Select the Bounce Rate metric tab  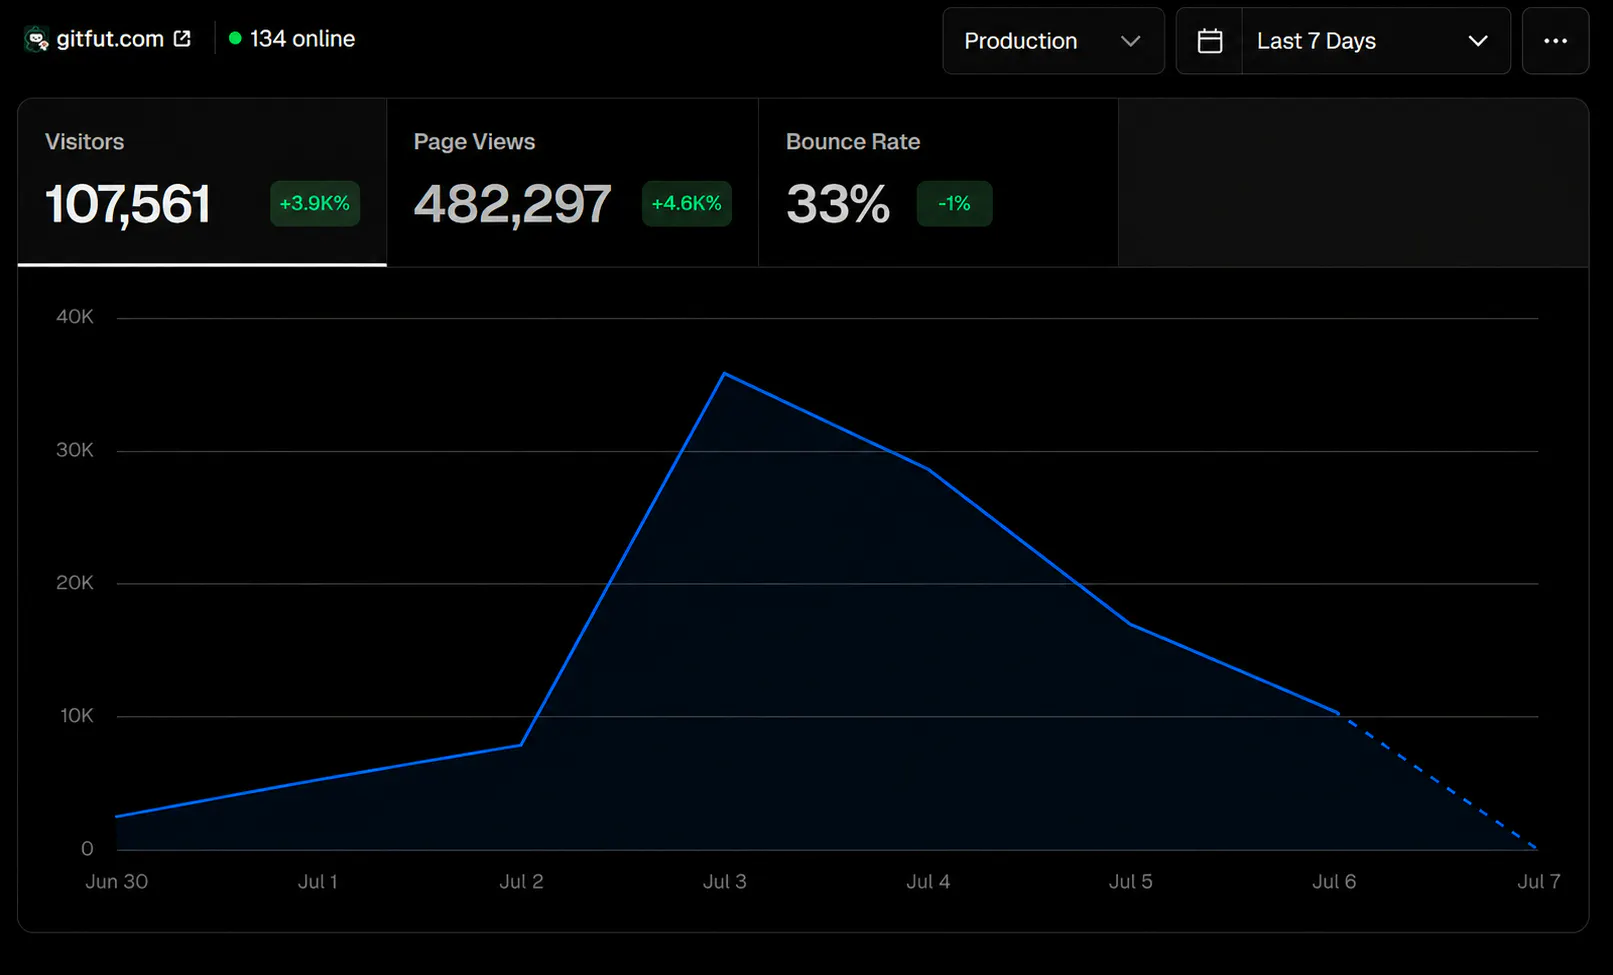pos(938,182)
